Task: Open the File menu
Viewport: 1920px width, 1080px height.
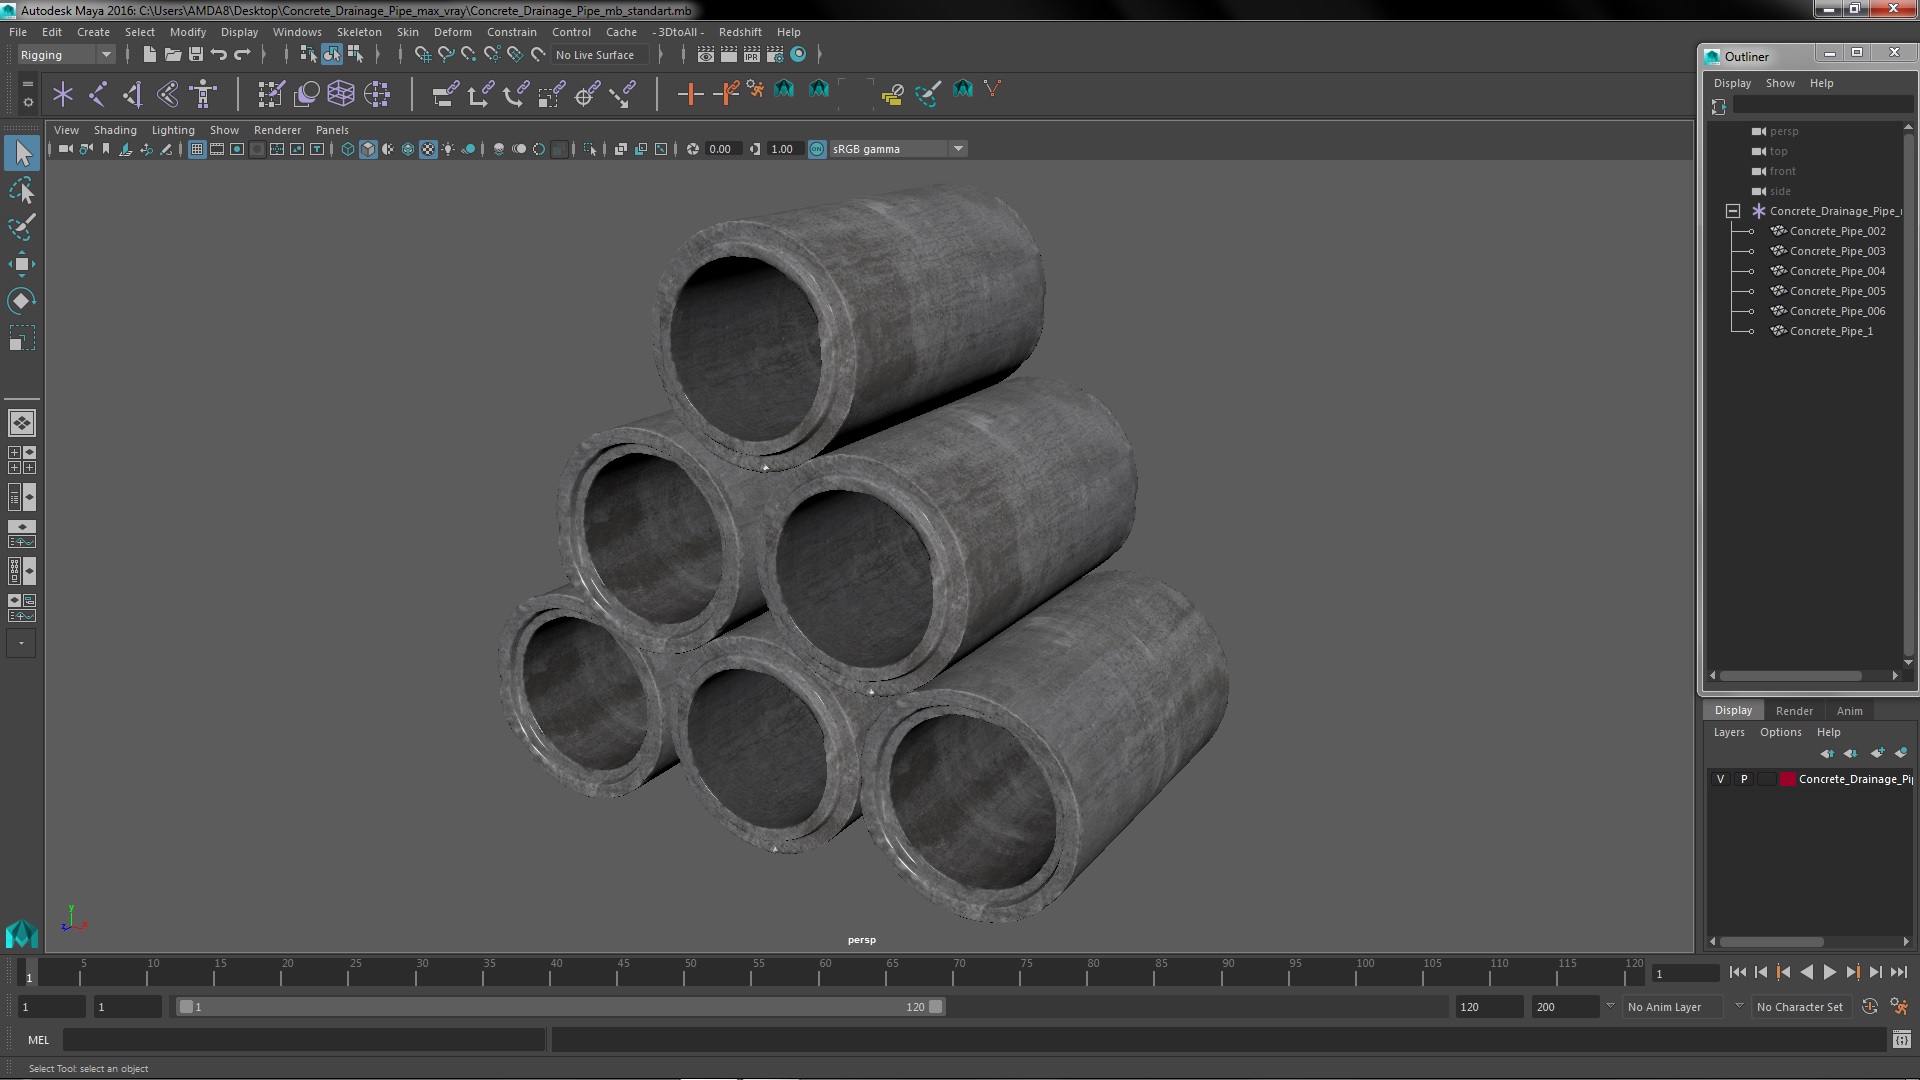Action: 18,32
